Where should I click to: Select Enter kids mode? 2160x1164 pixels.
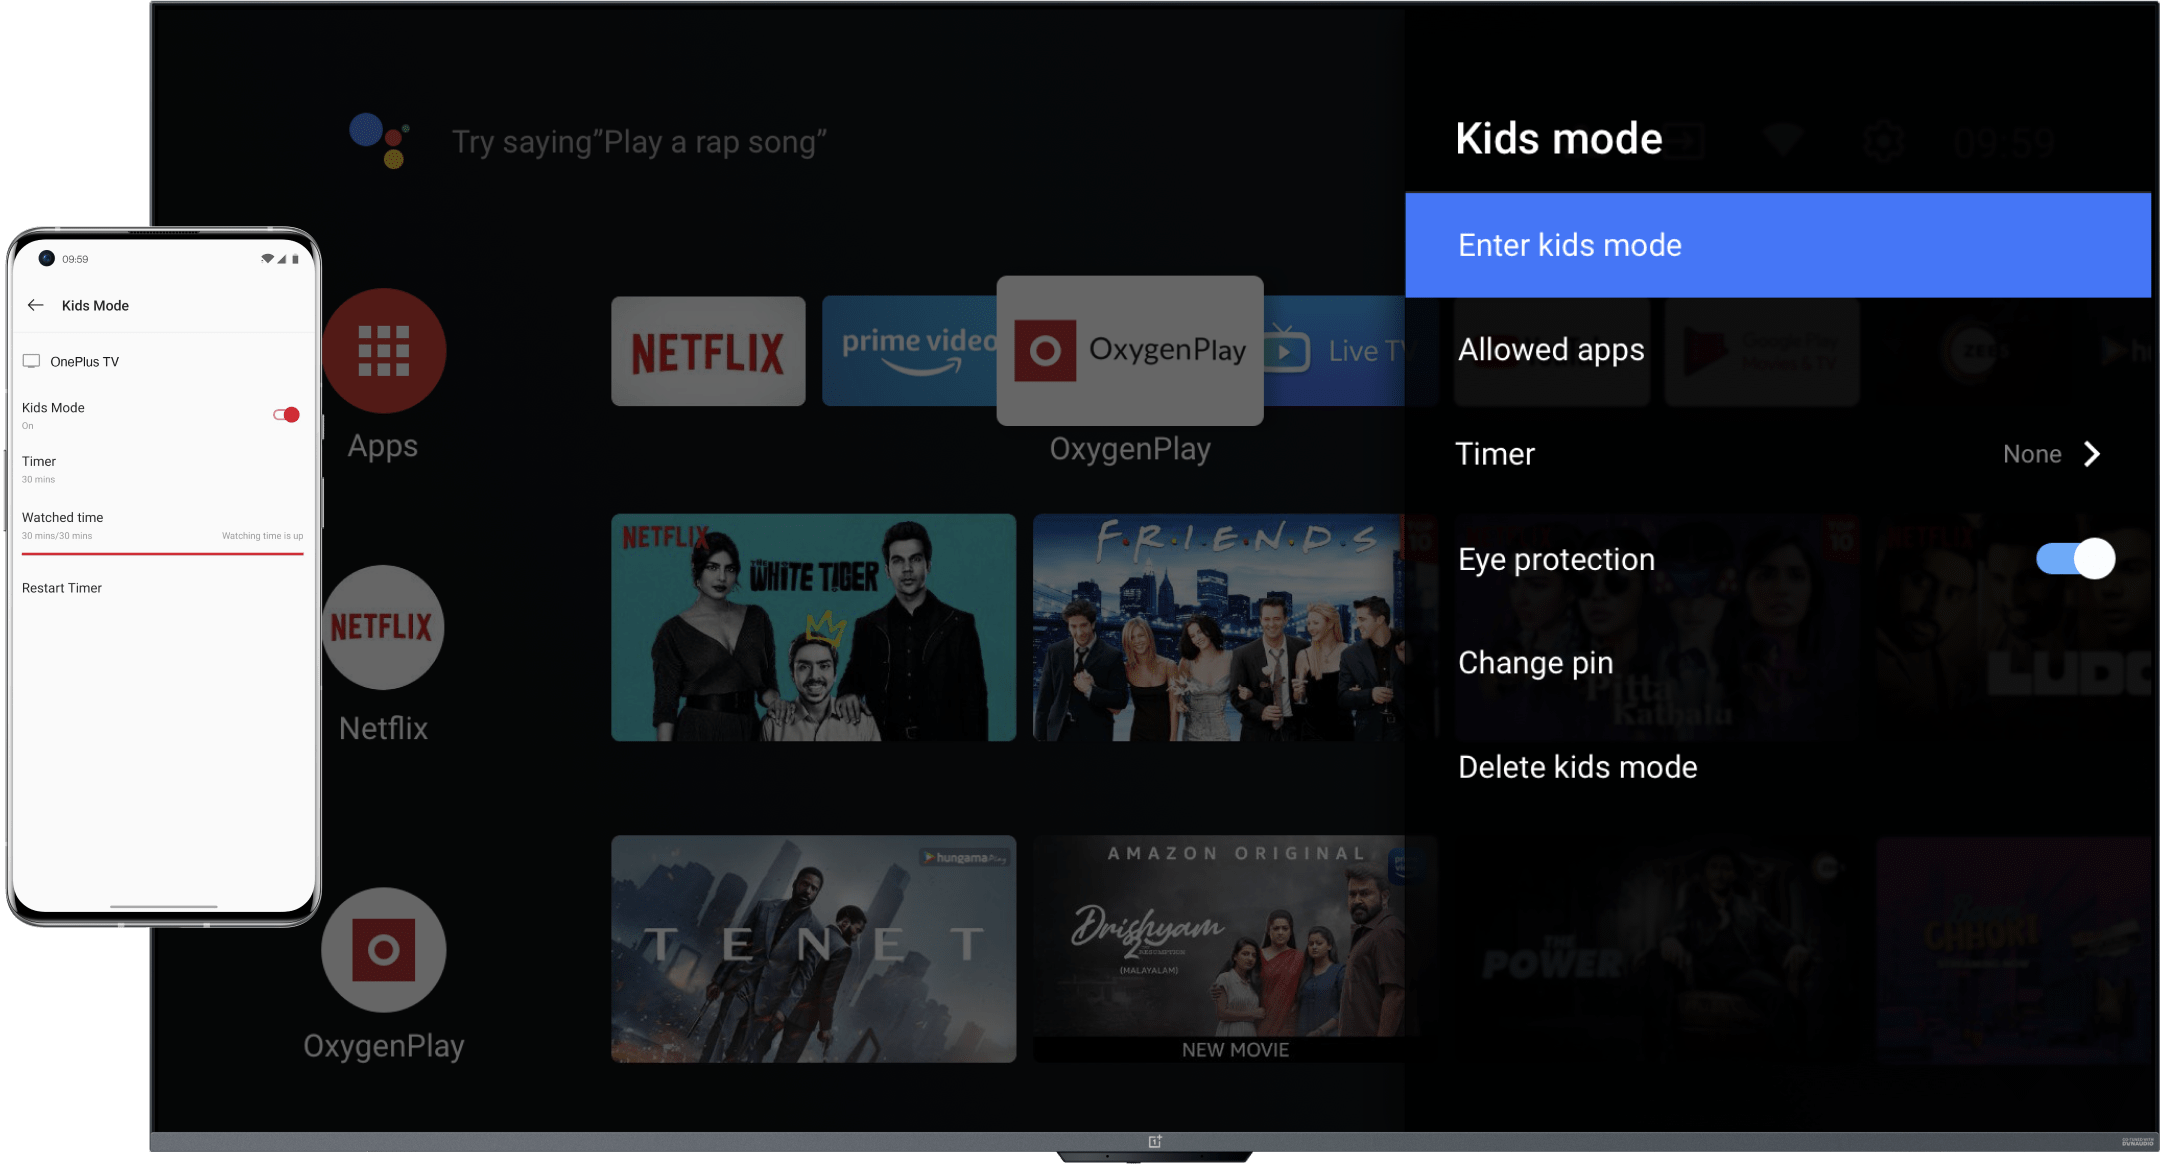[x=1777, y=245]
